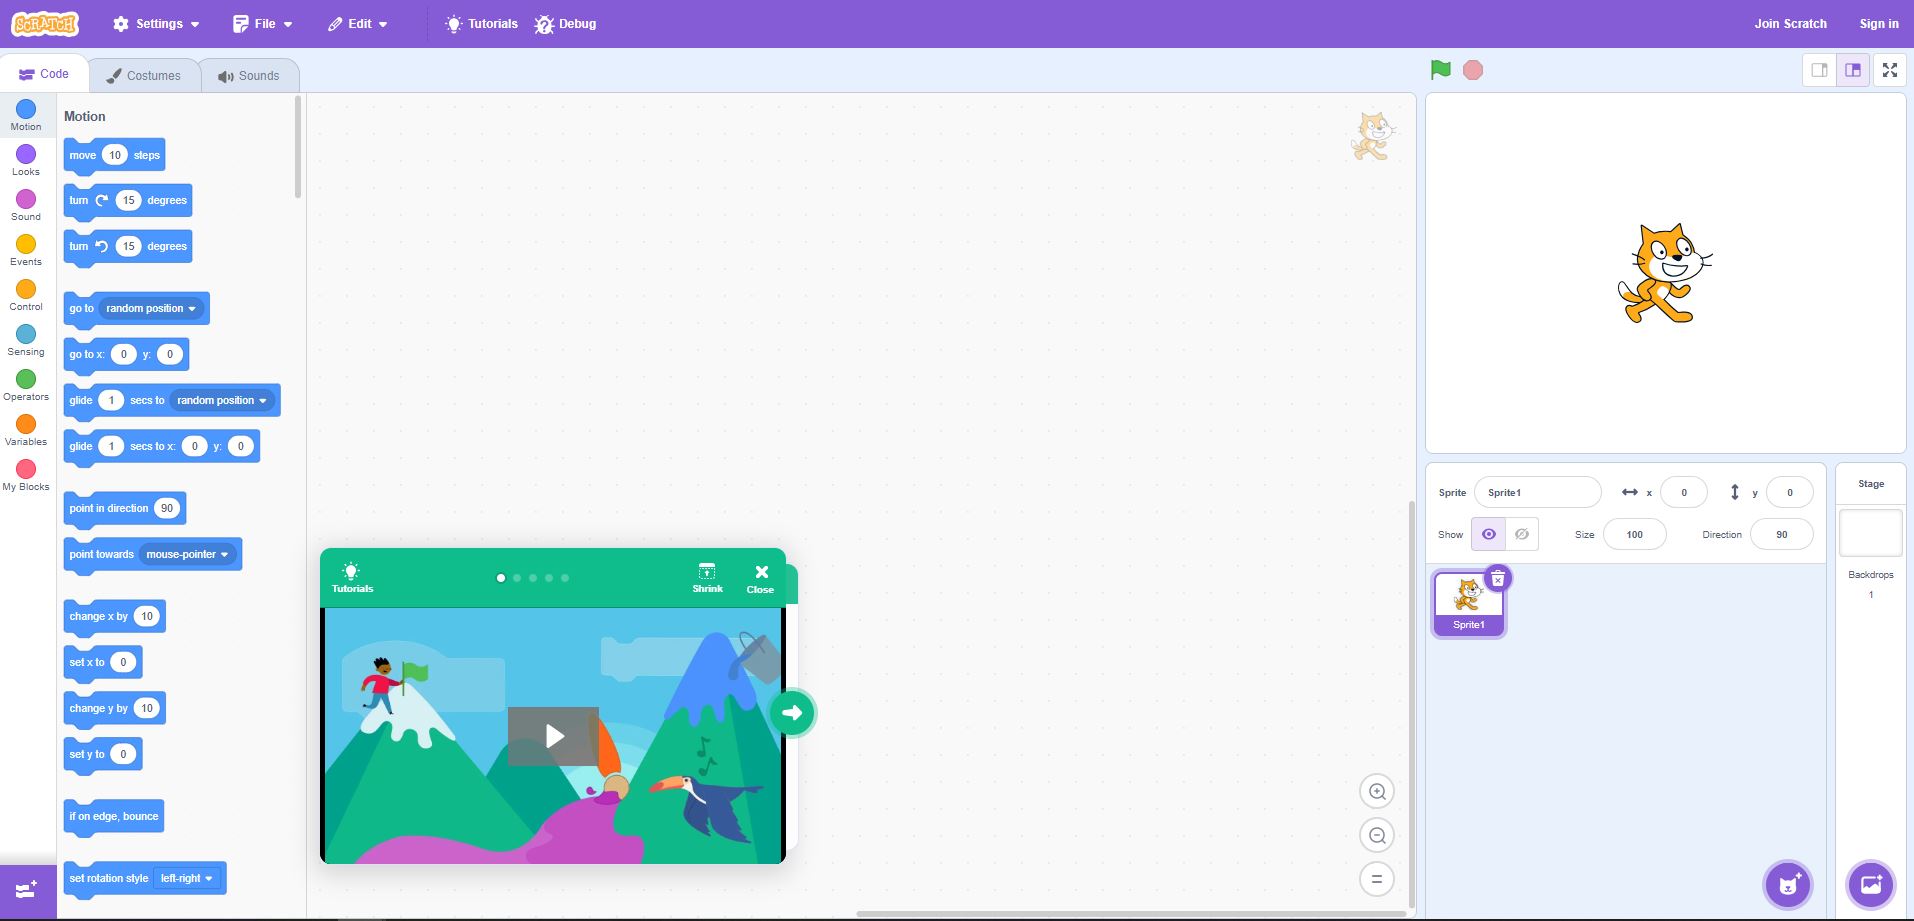Click the red stop sign

[1472, 69]
